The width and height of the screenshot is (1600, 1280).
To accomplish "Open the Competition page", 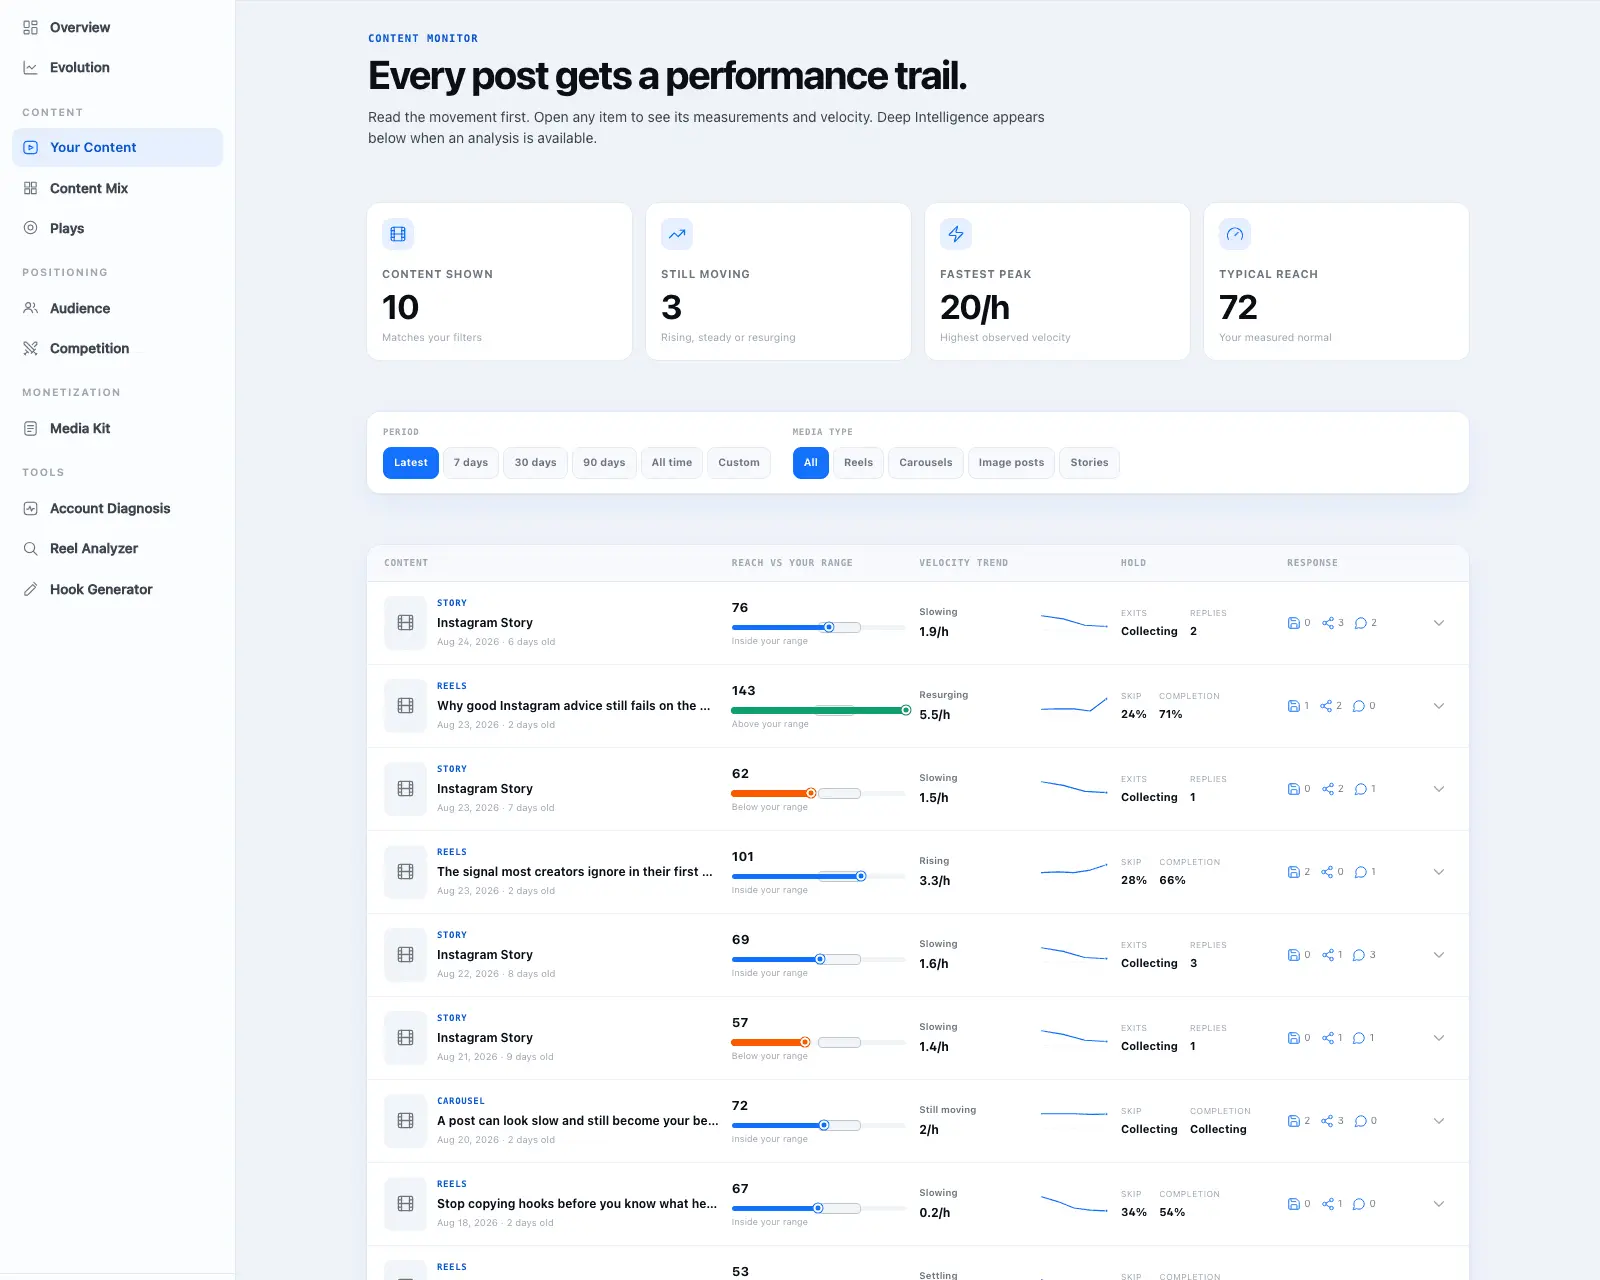I will click(x=117, y=348).
